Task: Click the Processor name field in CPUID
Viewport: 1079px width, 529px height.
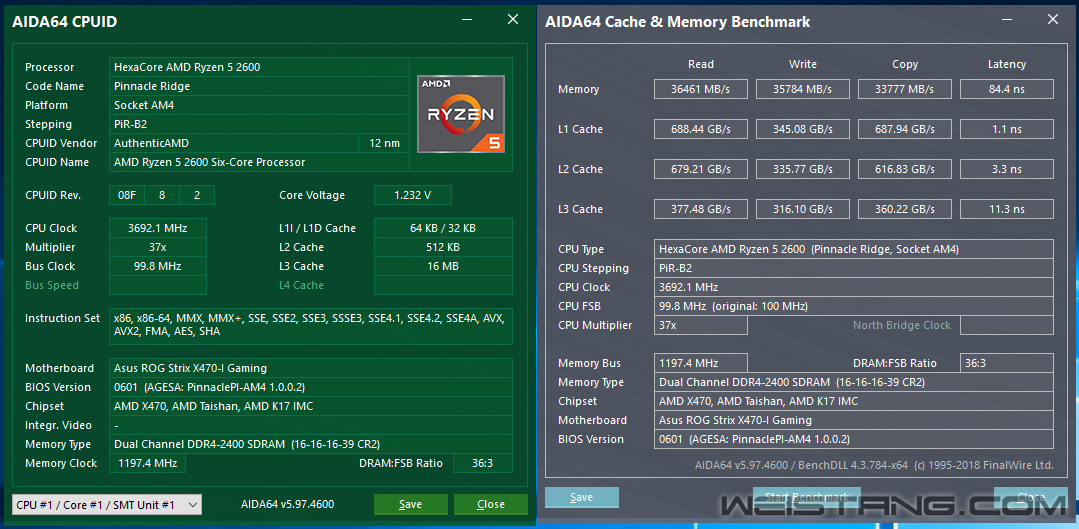Action: (x=259, y=67)
